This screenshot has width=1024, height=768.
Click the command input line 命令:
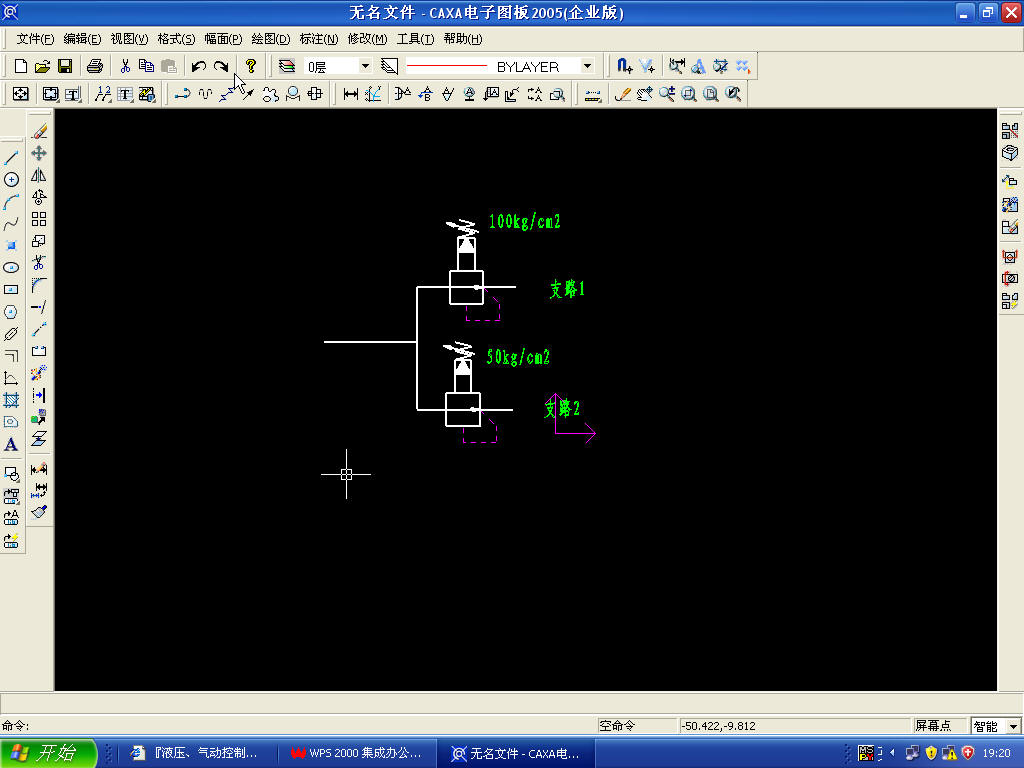tap(297, 726)
